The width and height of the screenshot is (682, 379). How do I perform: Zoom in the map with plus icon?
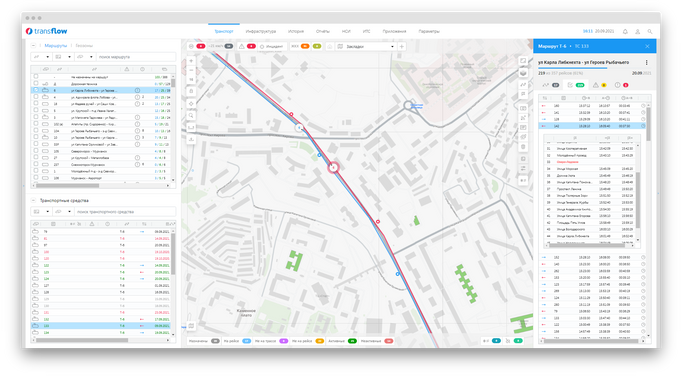point(191,61)
